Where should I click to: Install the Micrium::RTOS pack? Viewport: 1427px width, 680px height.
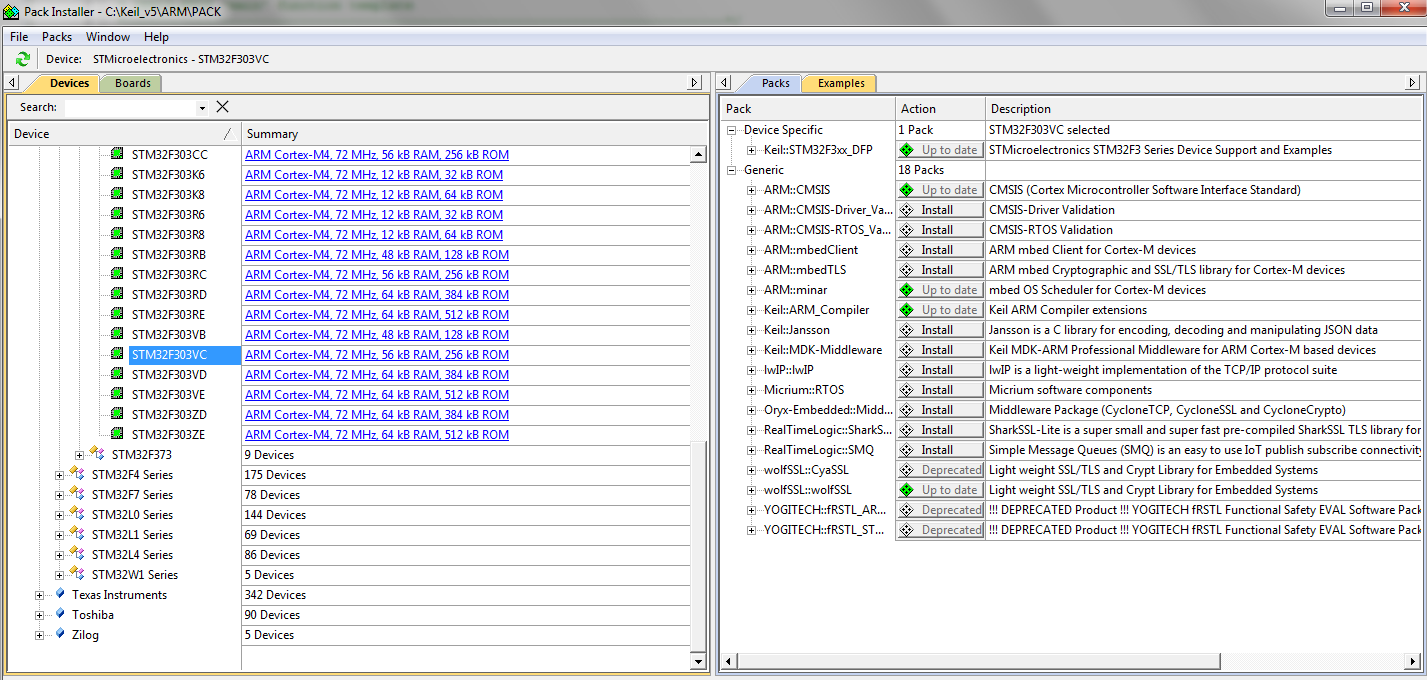click(940, 390)
